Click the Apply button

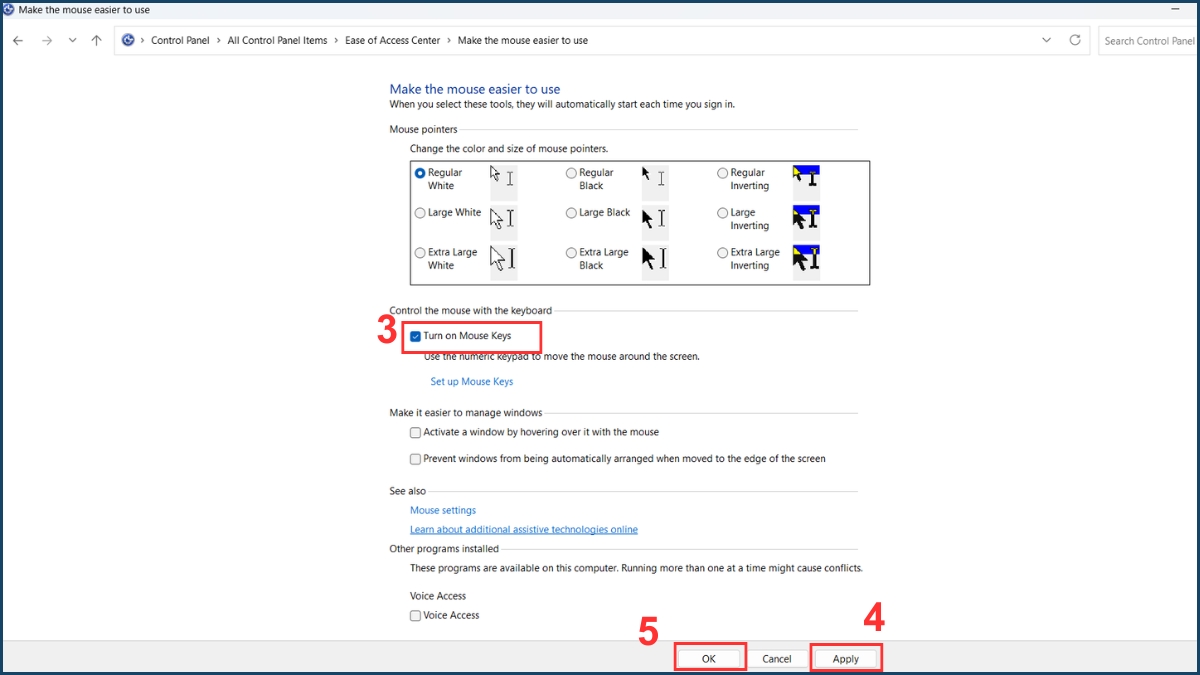(x=846, y=658)
